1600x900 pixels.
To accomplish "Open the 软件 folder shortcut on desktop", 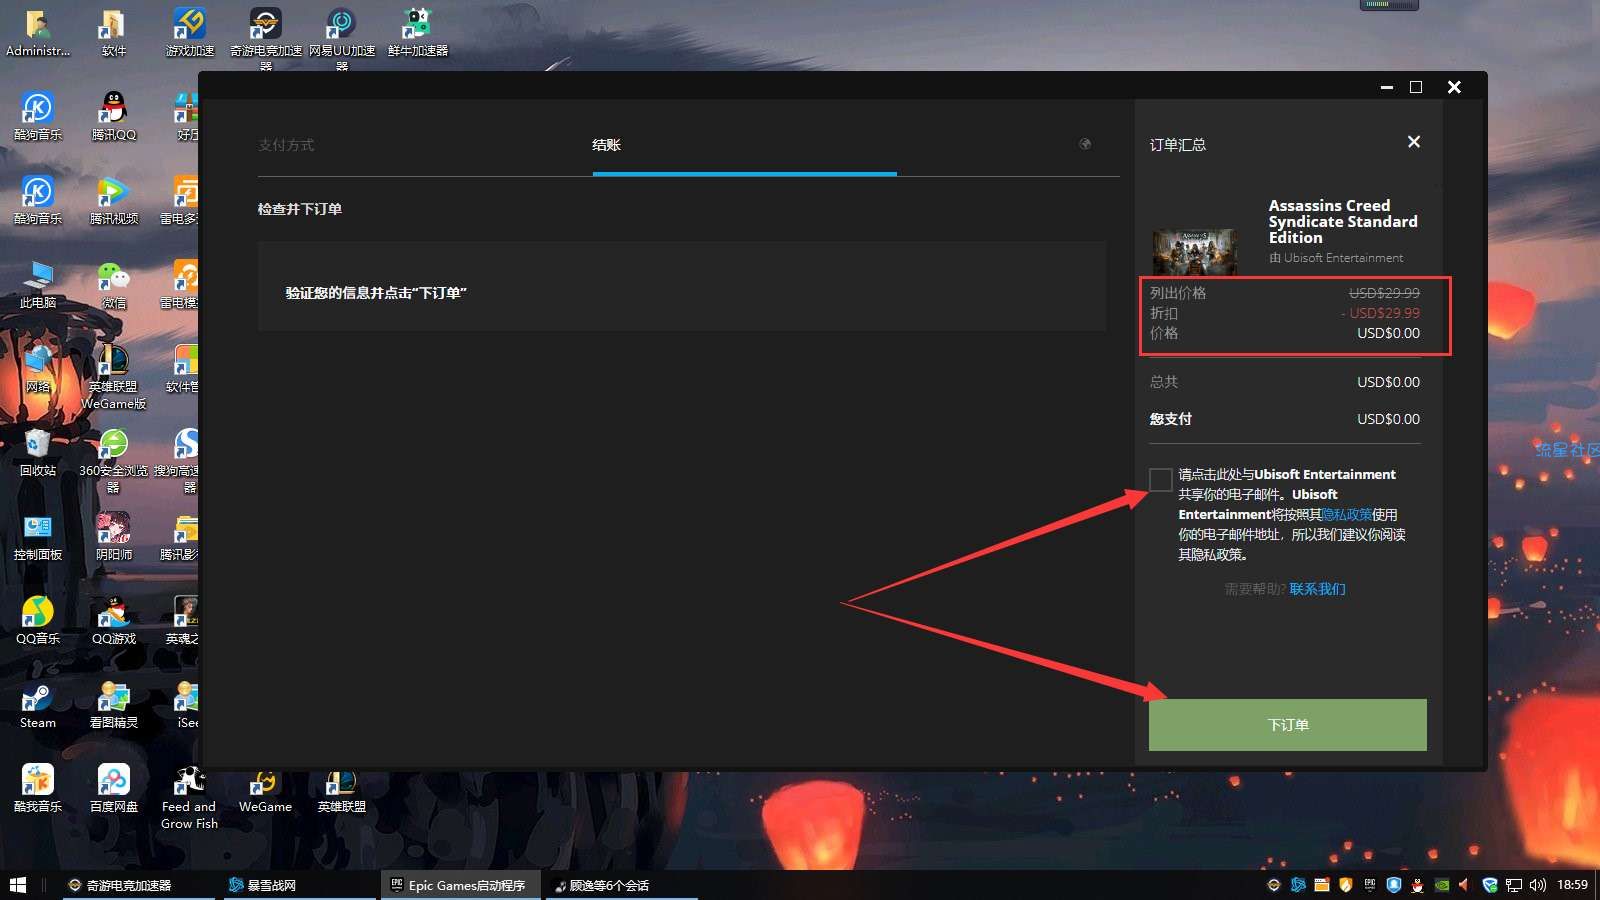I will tap(114, 33).
